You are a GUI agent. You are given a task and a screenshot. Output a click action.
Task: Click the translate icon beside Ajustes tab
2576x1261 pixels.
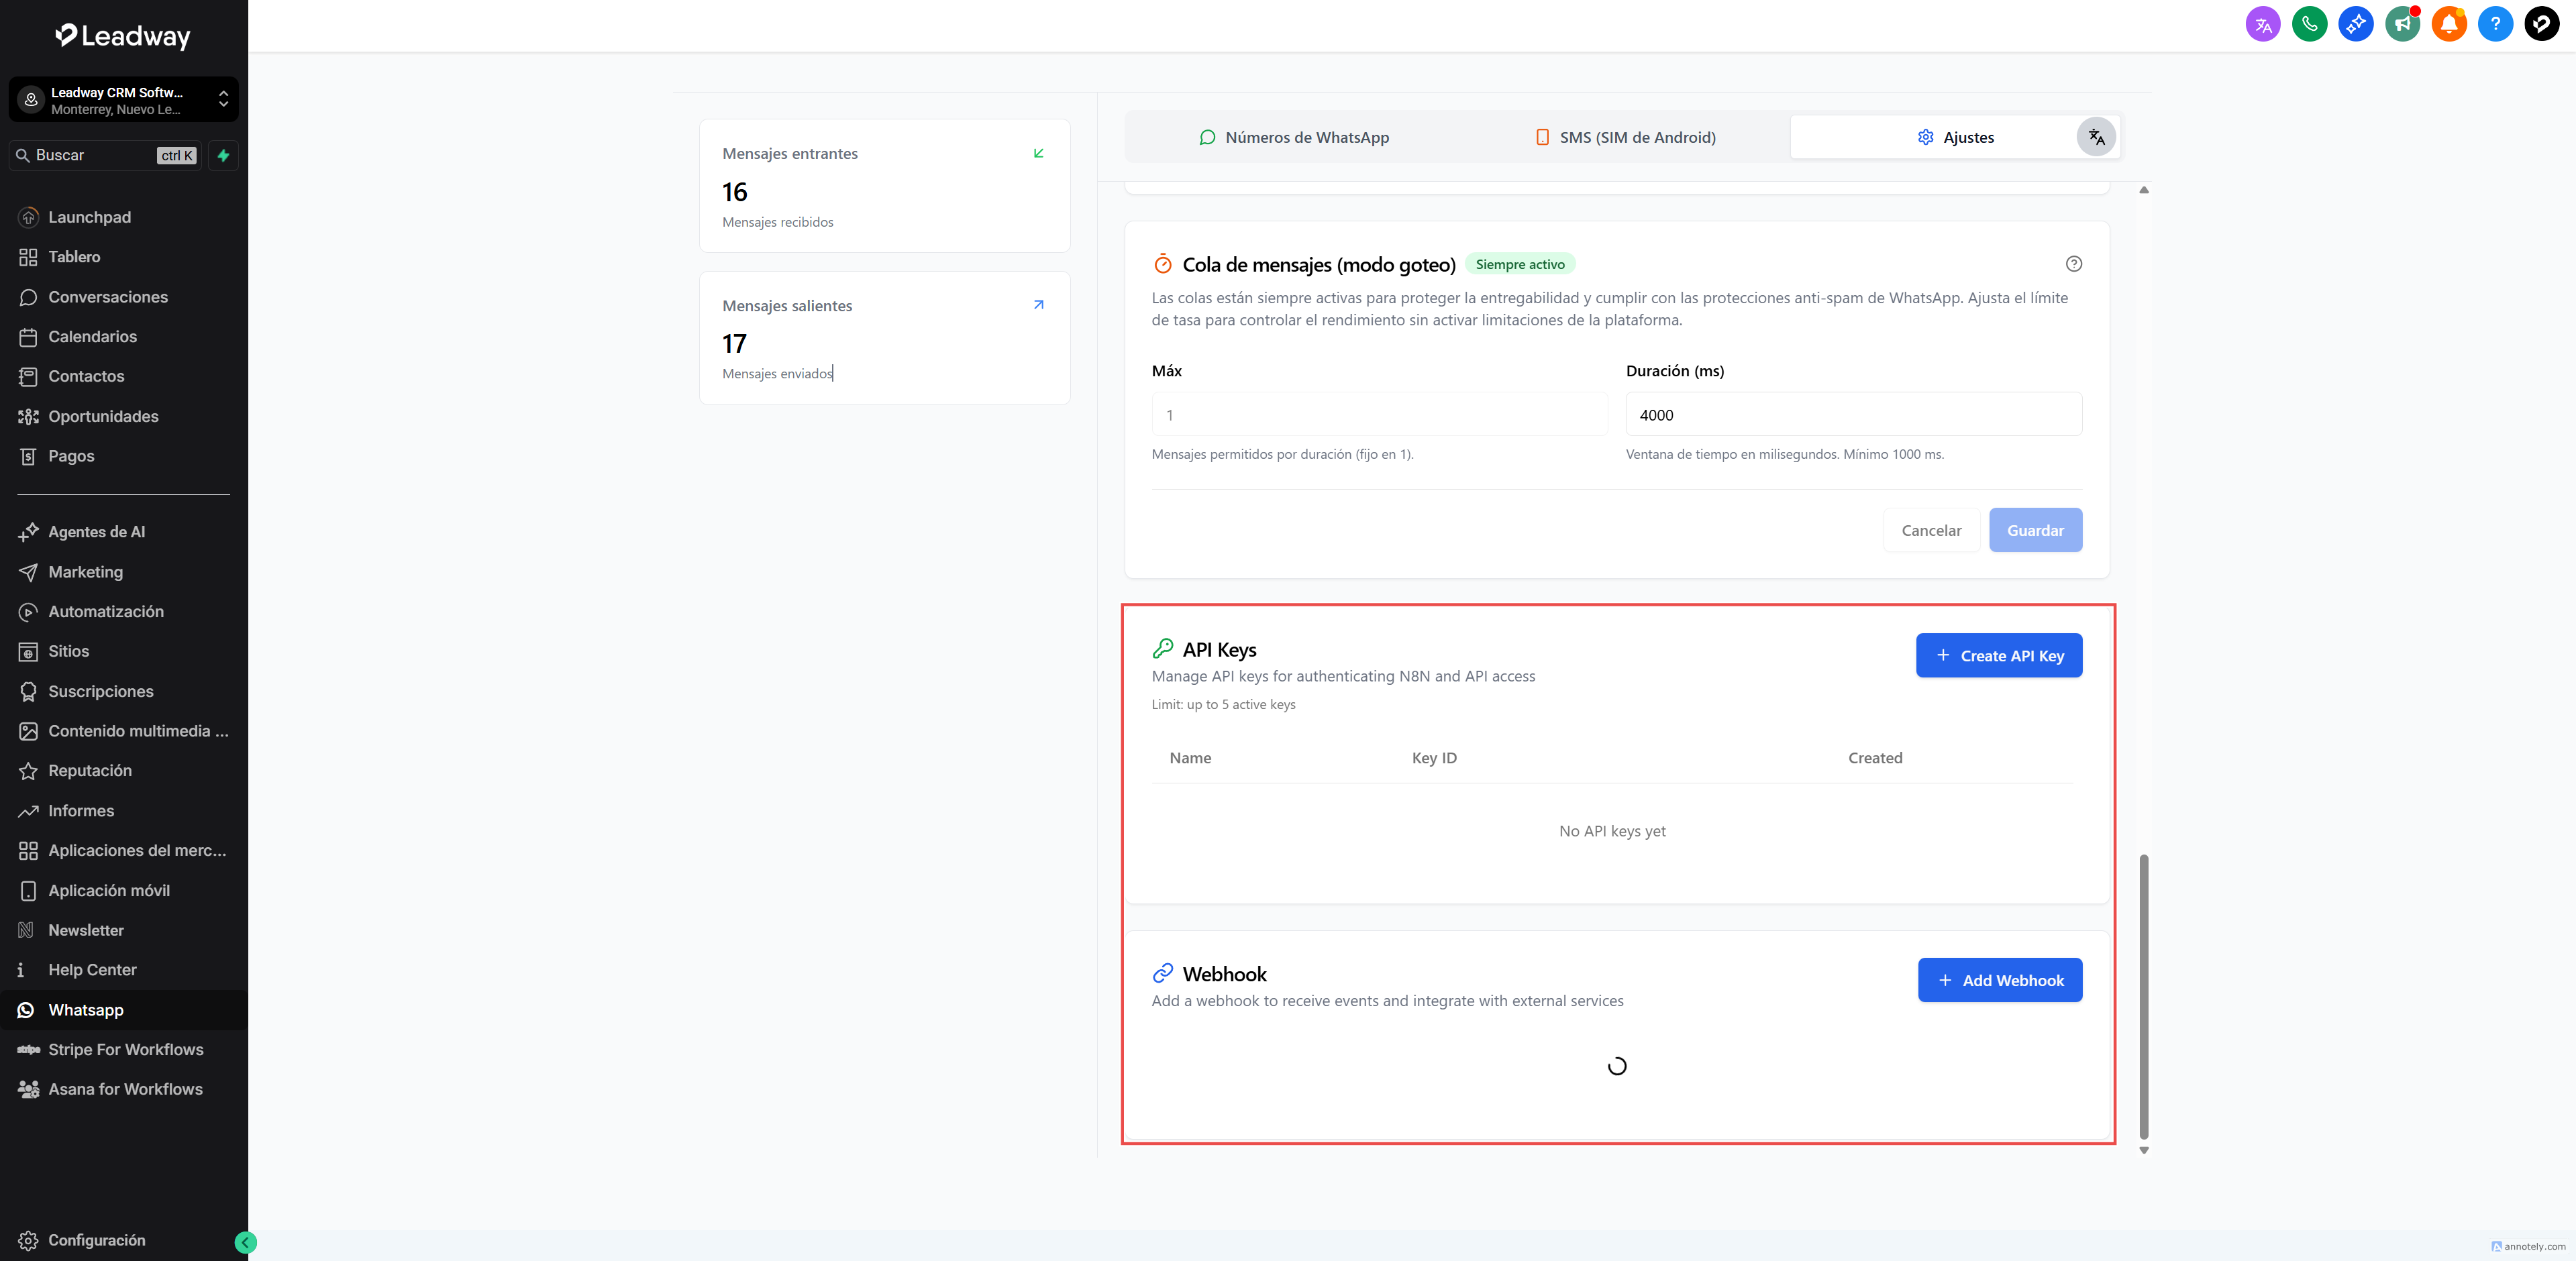coord(2096,137)
